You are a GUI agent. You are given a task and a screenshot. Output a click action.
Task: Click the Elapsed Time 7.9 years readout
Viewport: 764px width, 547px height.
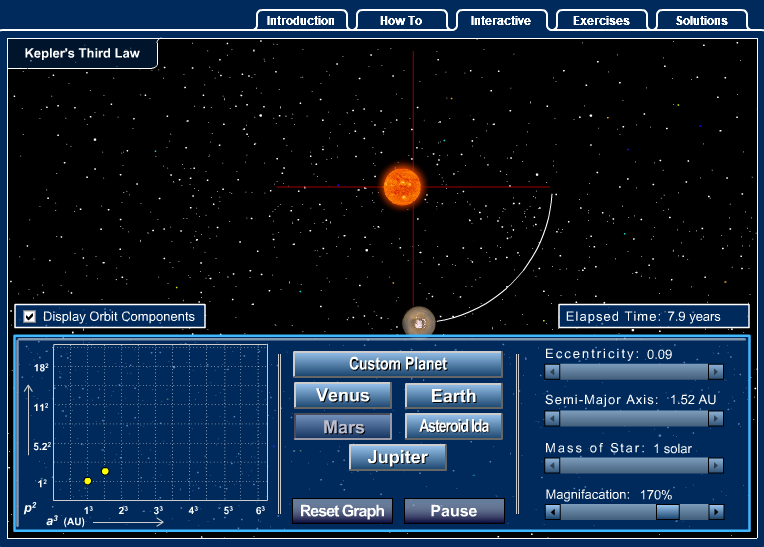[653, 317]
